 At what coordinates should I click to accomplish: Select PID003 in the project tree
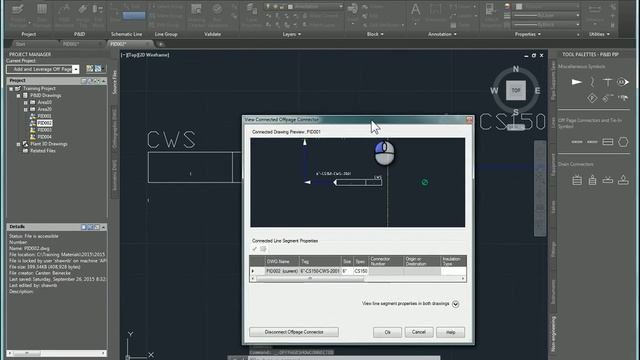point(44,130)
